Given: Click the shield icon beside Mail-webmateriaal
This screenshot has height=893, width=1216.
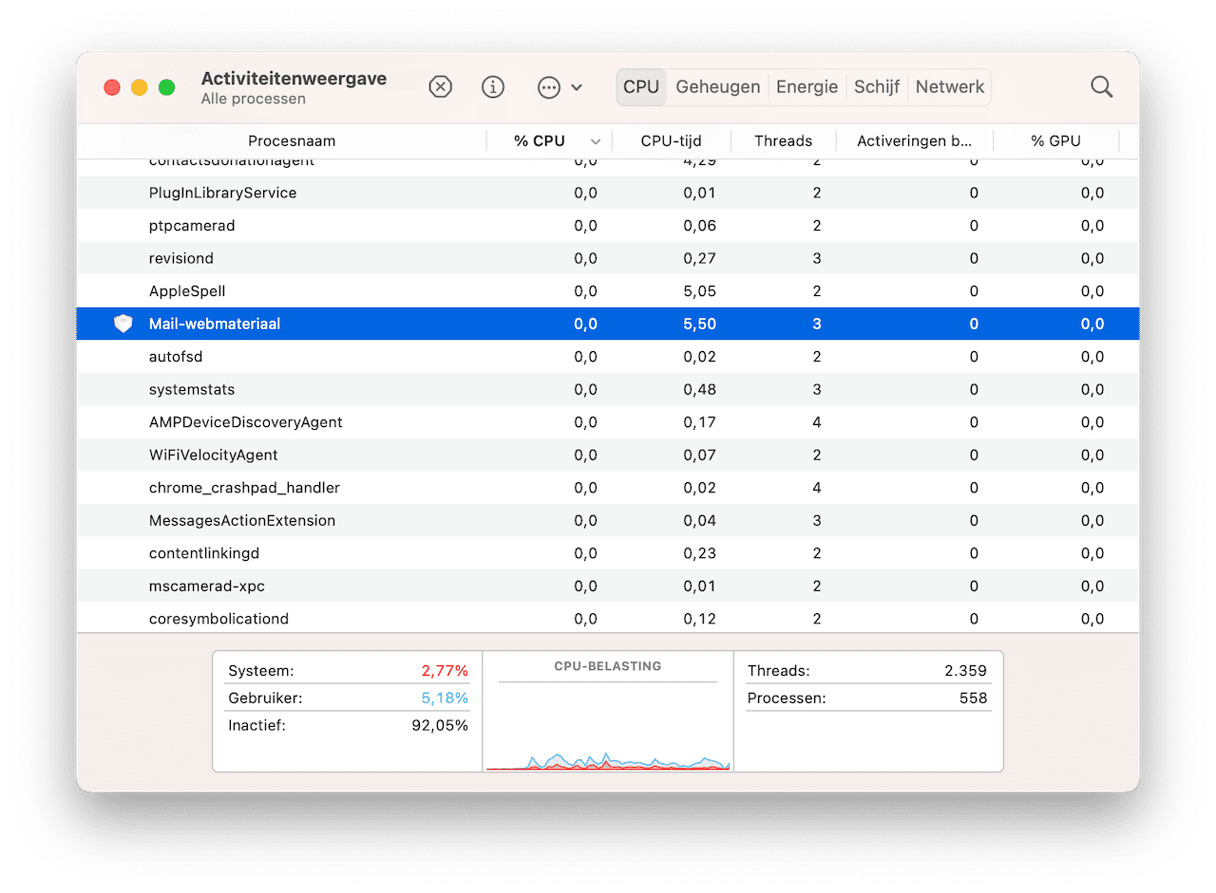Looking at the screenshot, I should click(x=123, y=324).
